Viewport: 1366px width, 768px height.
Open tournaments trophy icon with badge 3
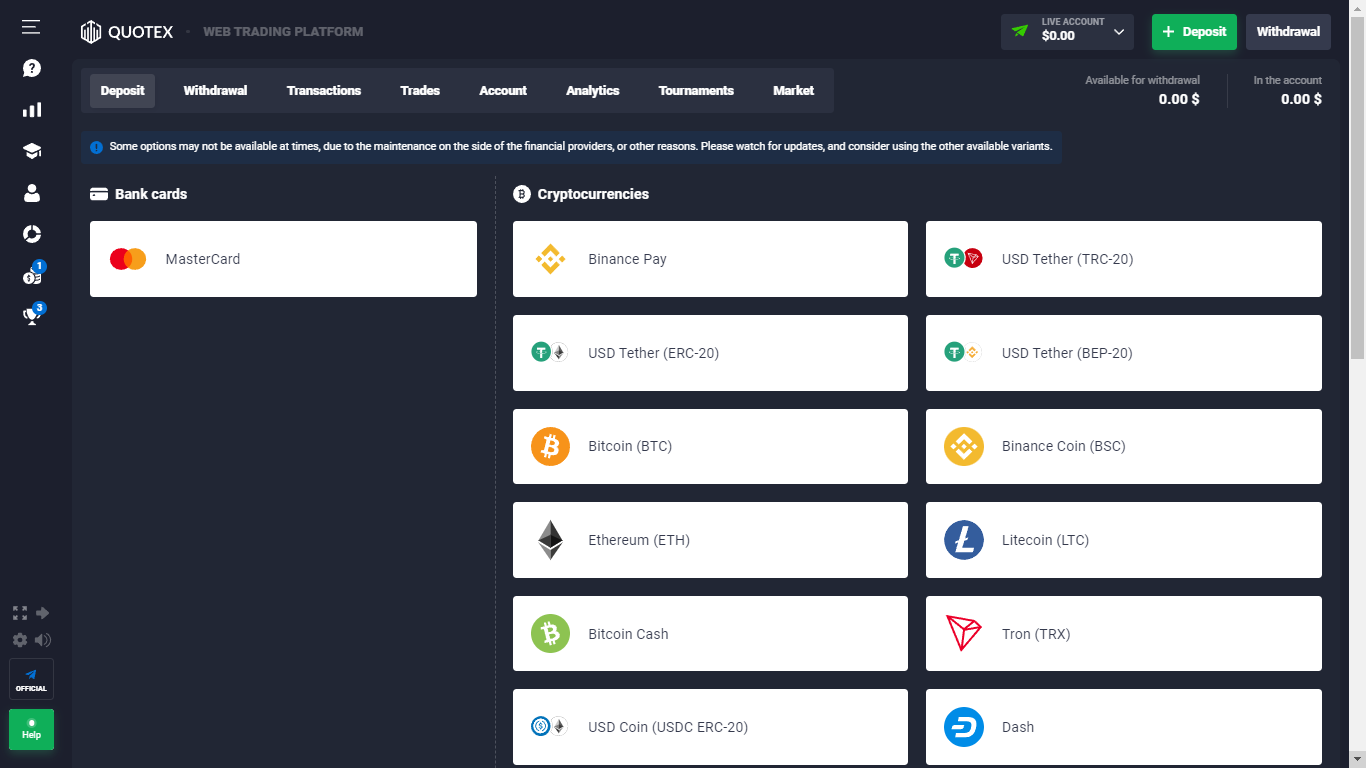tap(32, 316)
